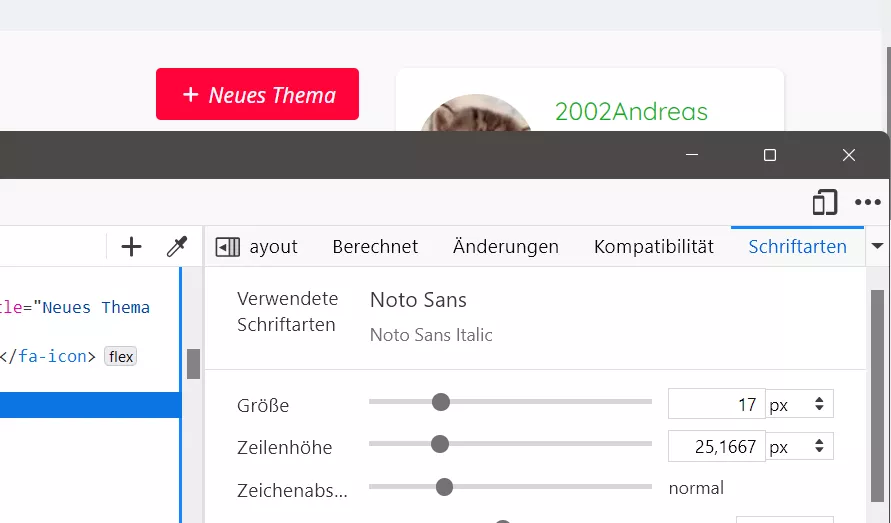Screen dimensions: 891x523
Task: Click the plus icon on Neues Thema button
Action: tap(191, 94)
